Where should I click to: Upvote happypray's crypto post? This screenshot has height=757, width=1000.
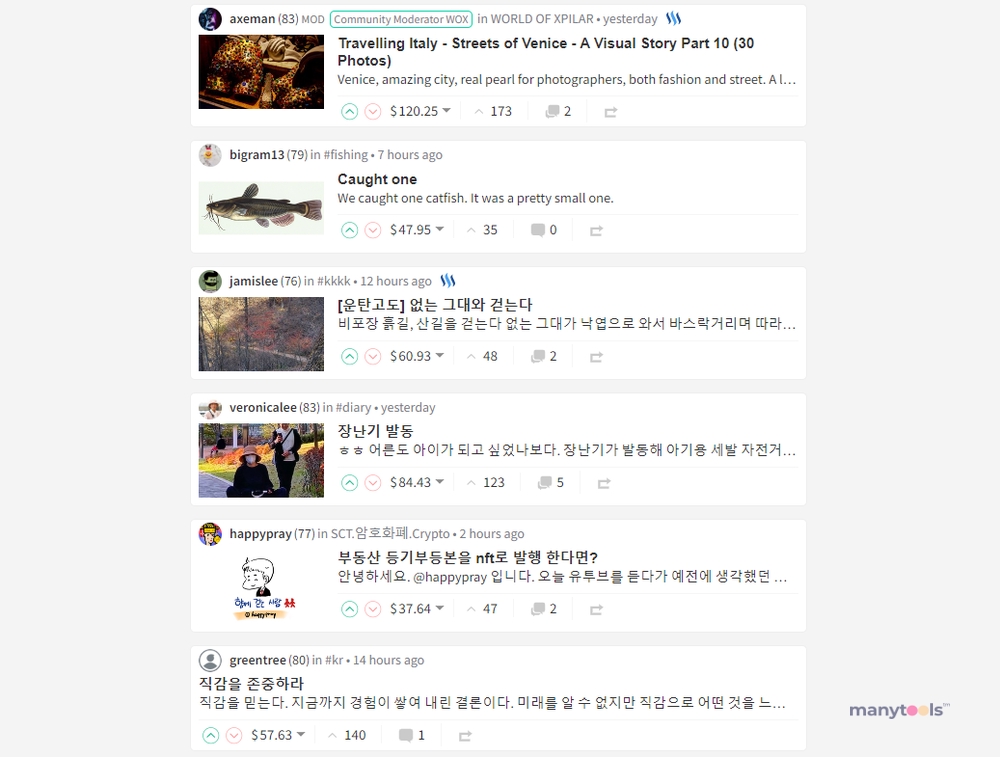(349, 609)
